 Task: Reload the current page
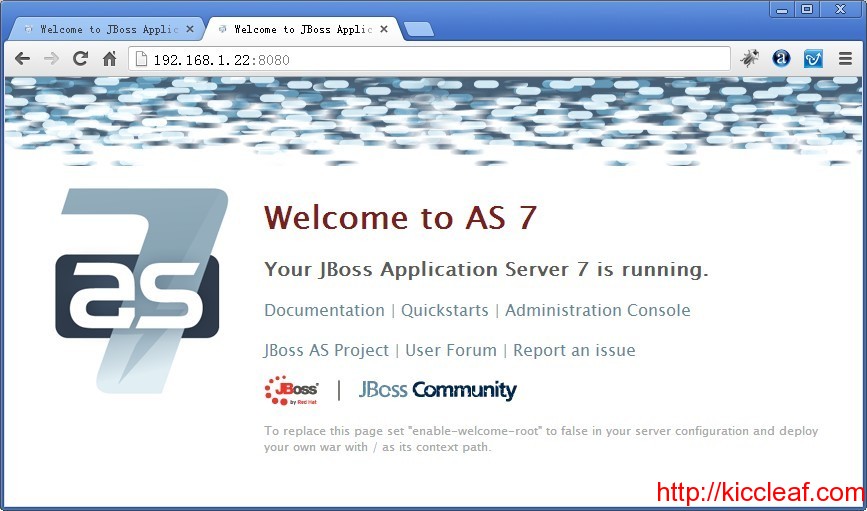[81, 58]
